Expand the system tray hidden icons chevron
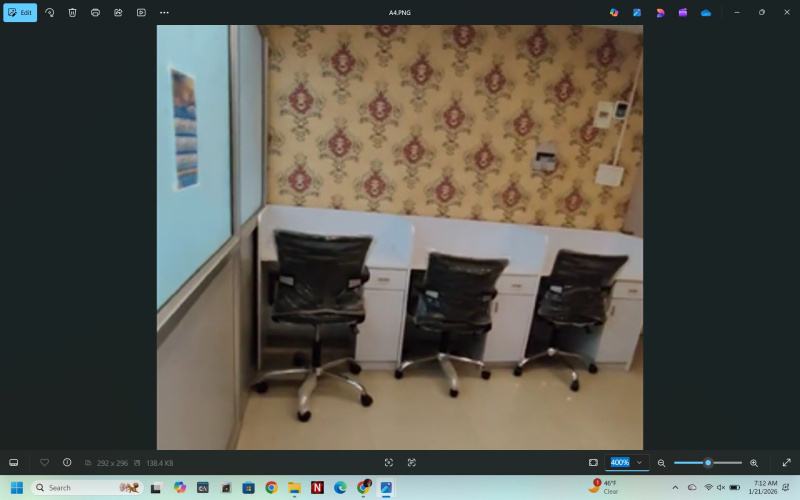800x500 pixels. 675,487
